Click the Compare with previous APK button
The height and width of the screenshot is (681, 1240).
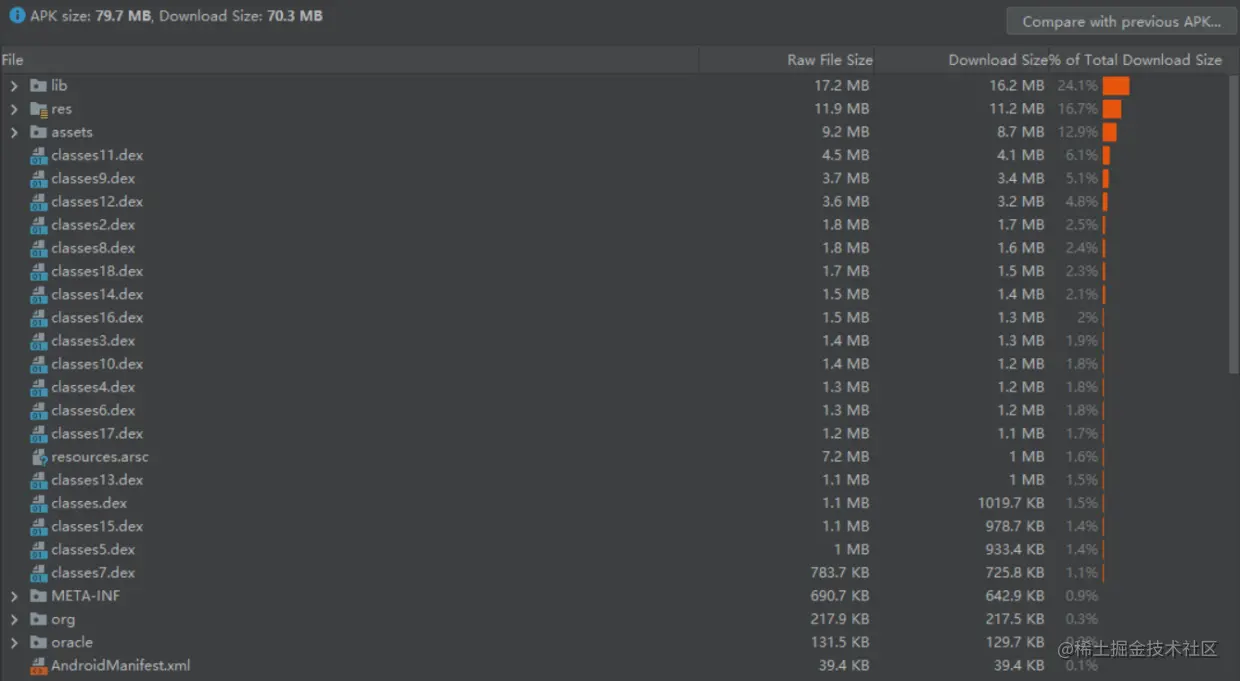click(x=1122, y=21)
